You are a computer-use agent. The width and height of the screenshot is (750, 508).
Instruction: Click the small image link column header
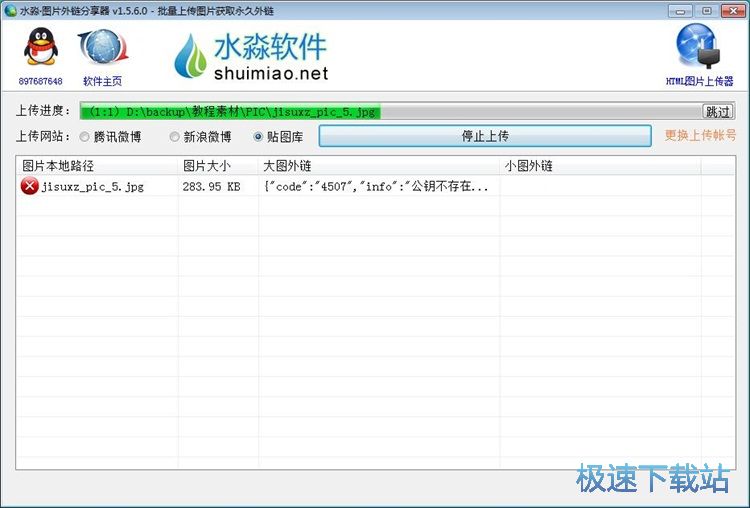tap(600, 165)
